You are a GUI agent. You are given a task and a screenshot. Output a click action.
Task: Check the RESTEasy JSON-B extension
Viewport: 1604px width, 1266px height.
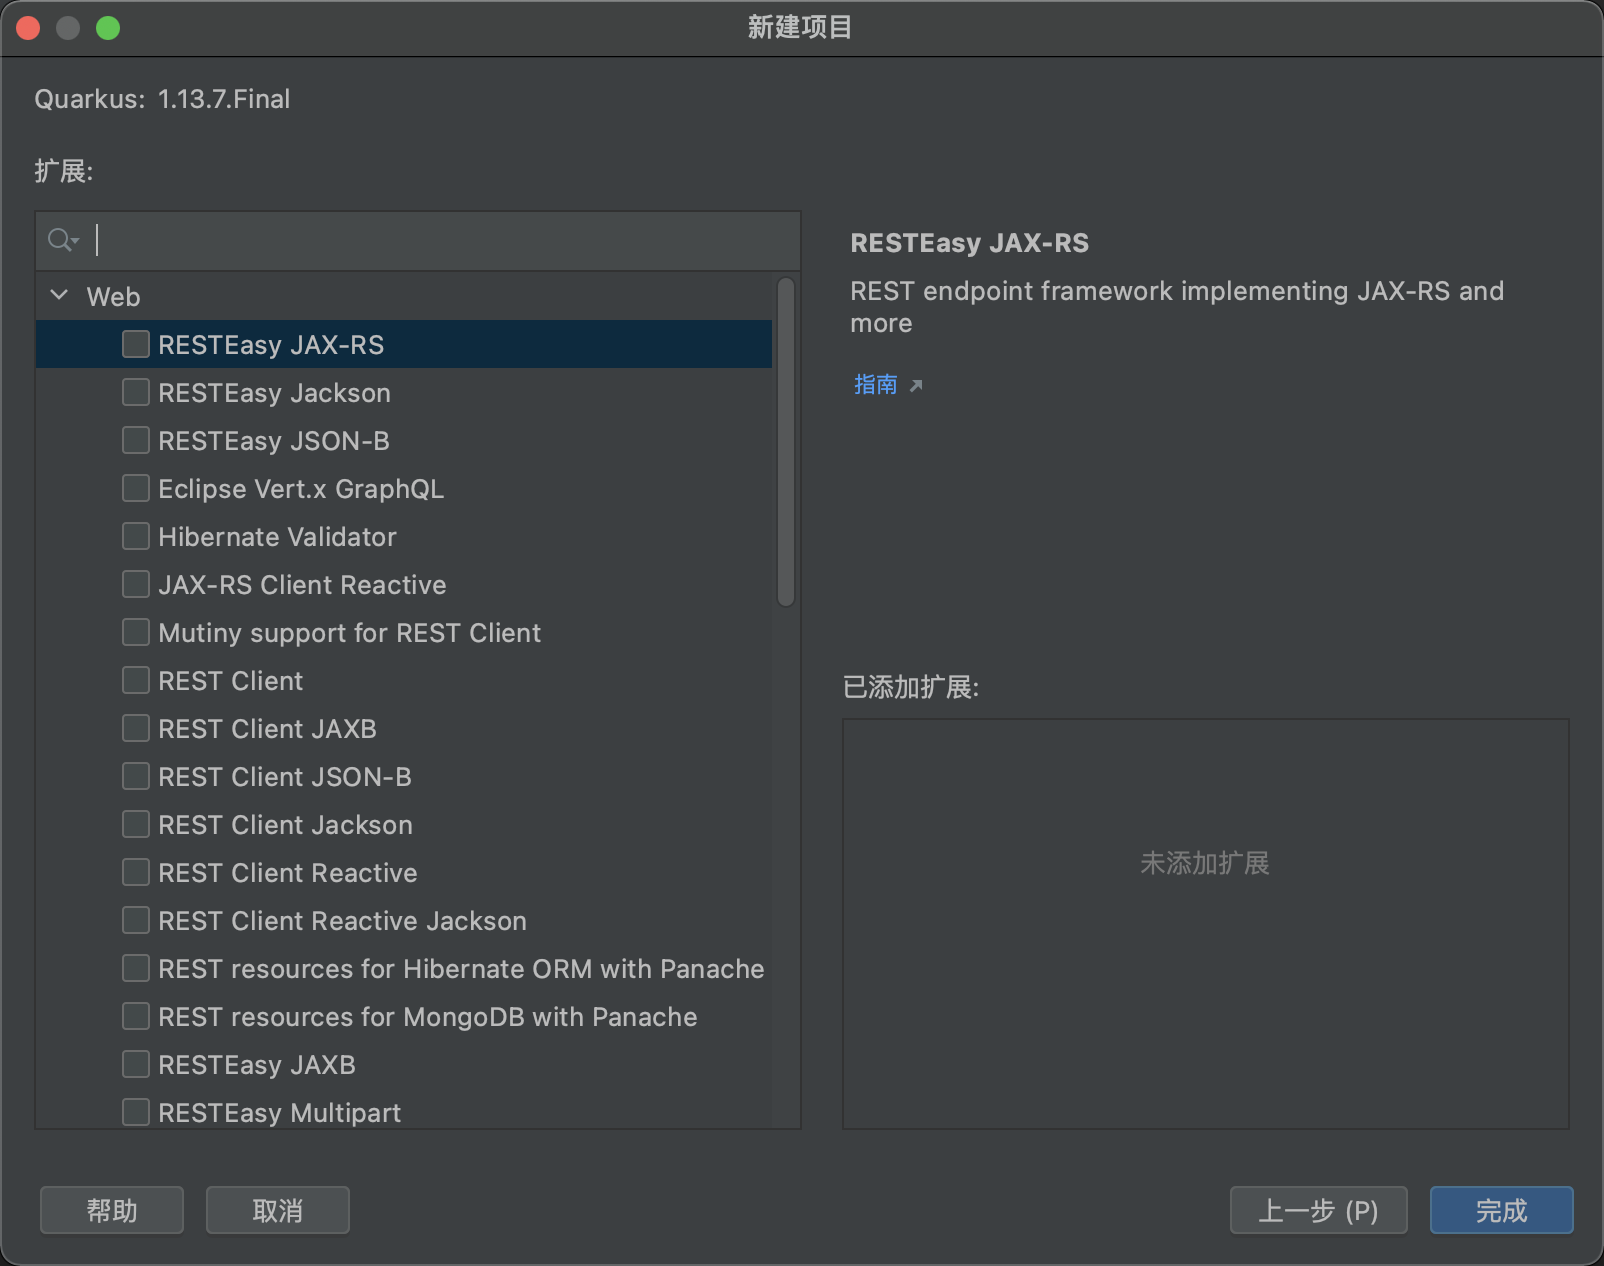[x=136, y=440]
